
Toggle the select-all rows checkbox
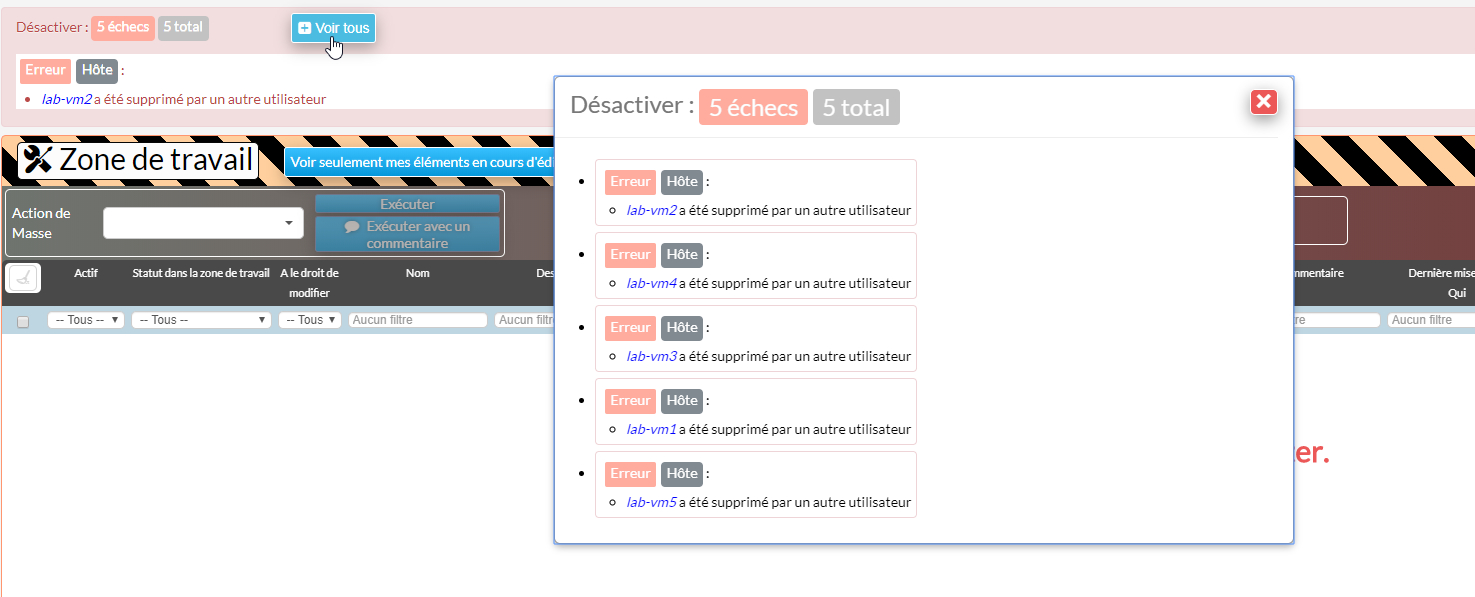pyautogui.click(x=23, y=321)
